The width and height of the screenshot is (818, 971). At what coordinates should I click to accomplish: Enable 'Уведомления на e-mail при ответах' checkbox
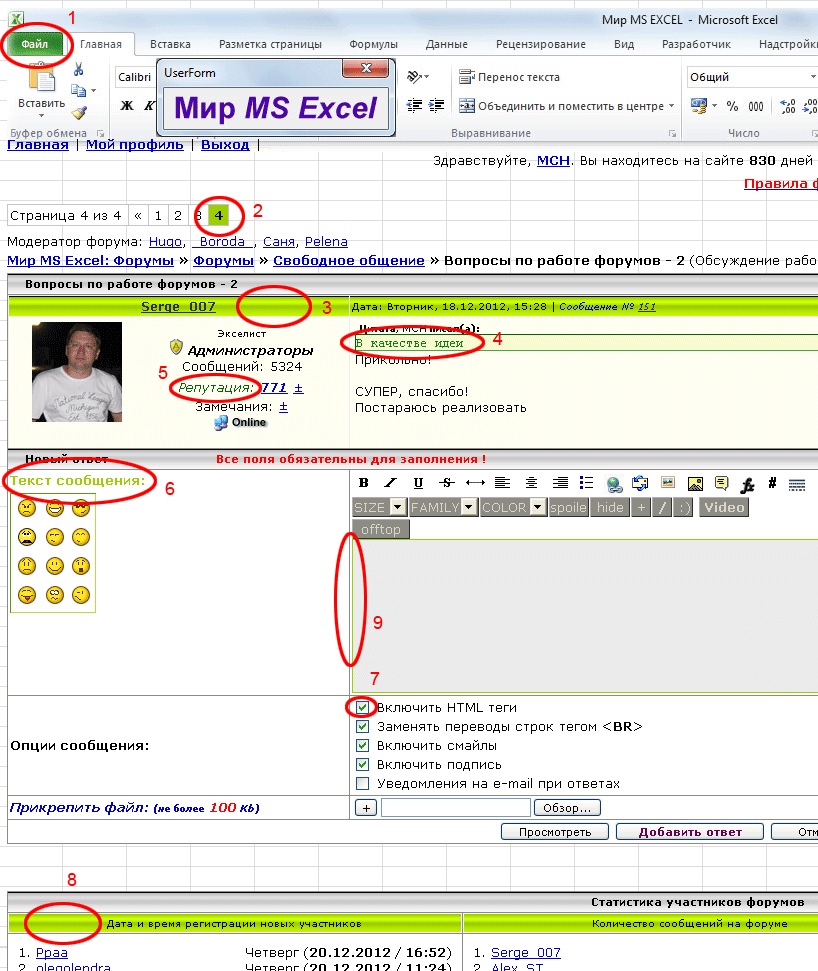click(362, 783)
